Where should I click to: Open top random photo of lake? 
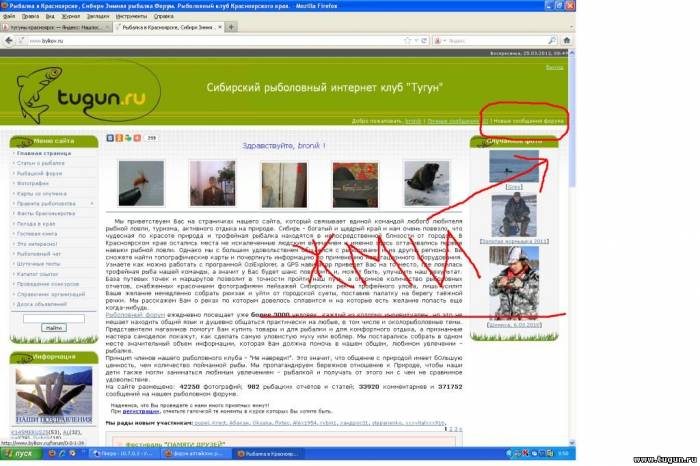coord(514,166)
